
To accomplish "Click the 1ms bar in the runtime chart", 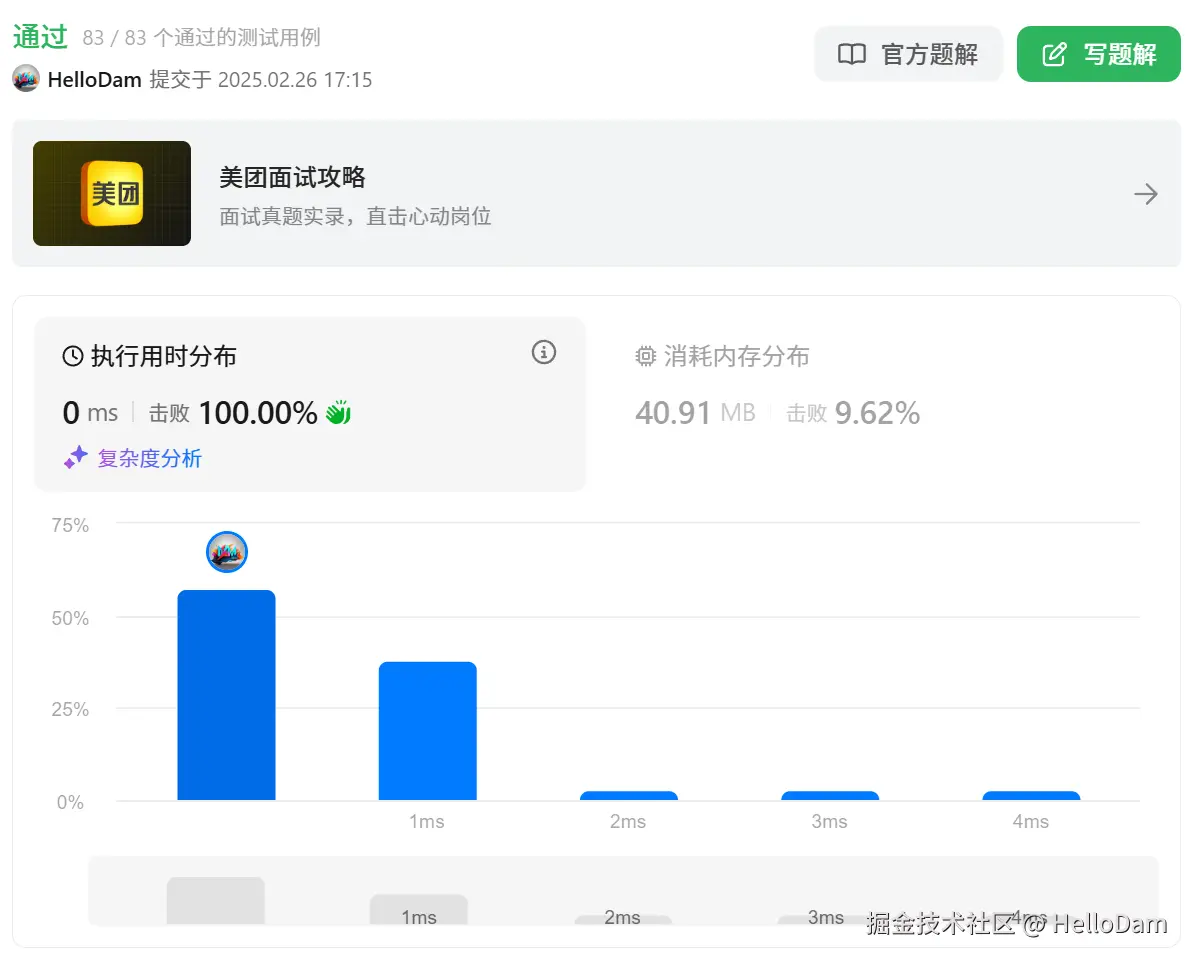I will tap(427, 730).
